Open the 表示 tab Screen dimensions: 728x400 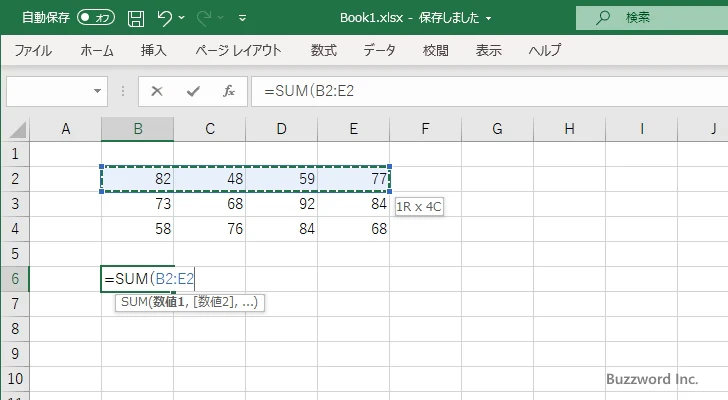[x=488, y=50]
